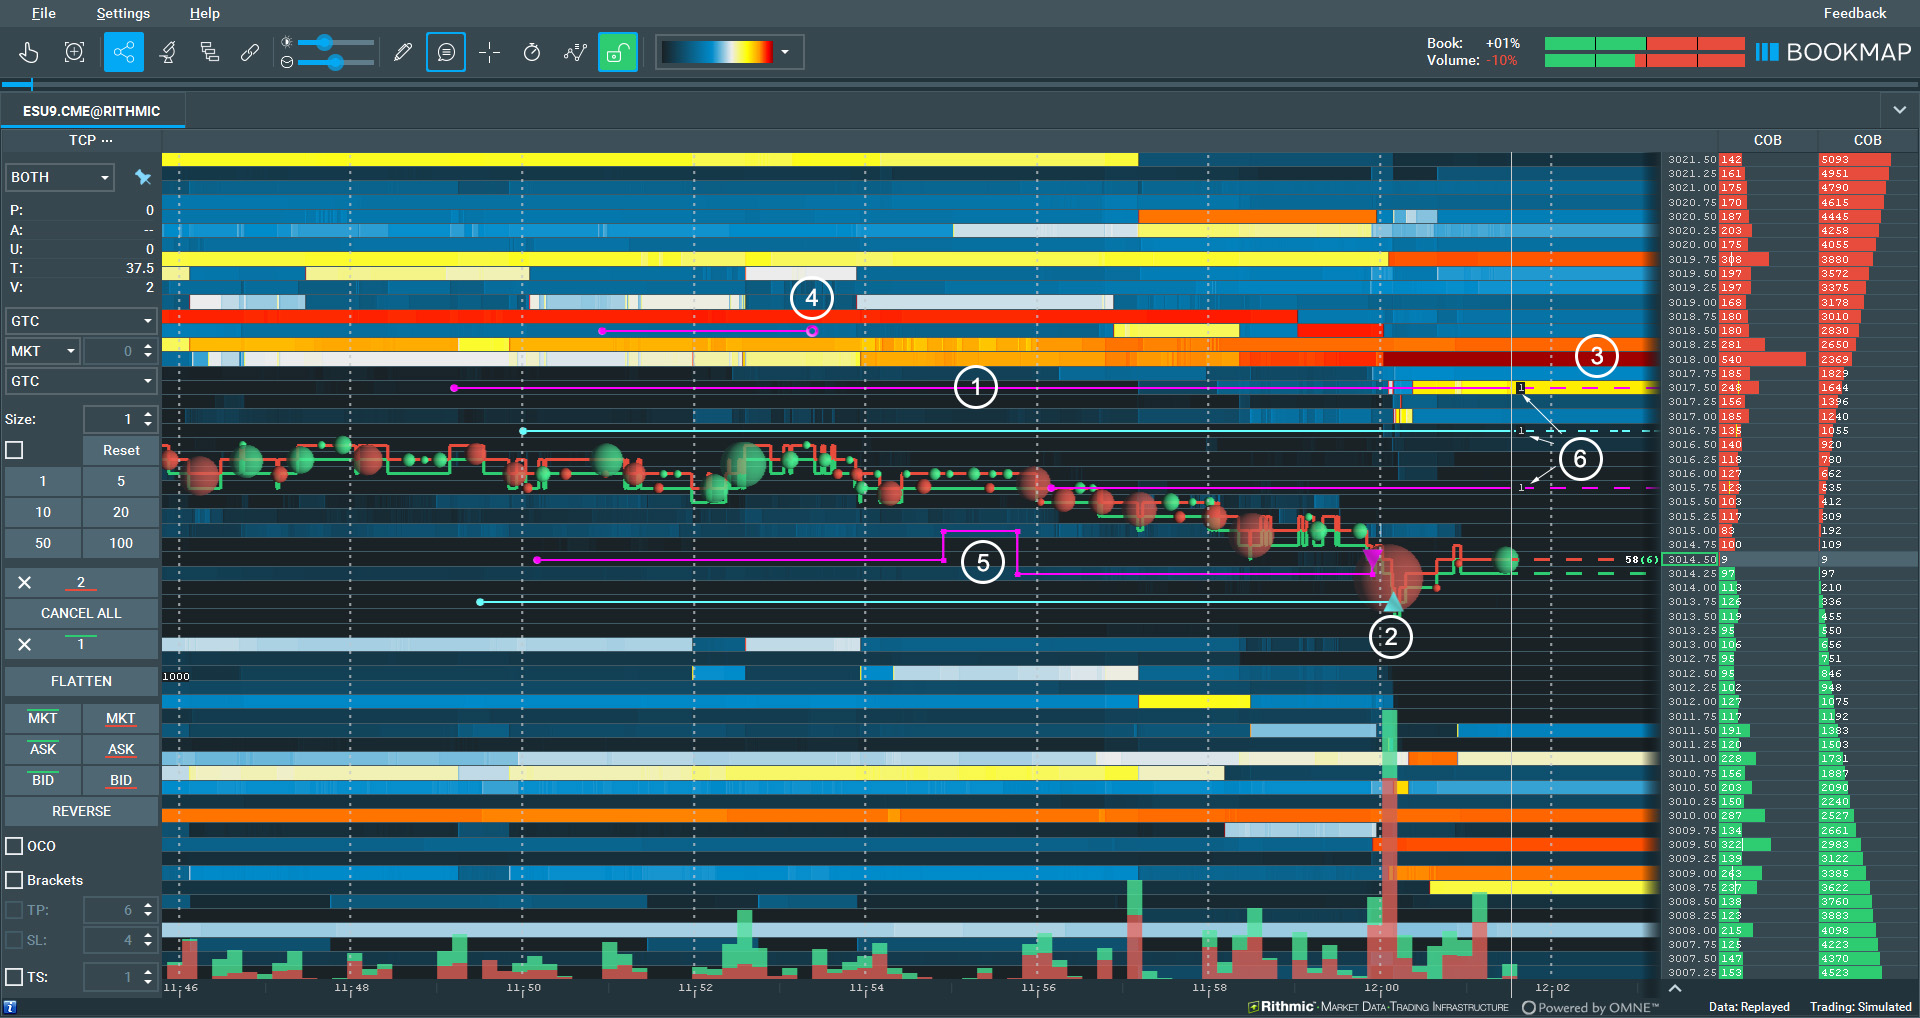1920x1018 pixels.
Task: Switch to the ESU9.CME@RITHMIC tab
Action: 92,111
